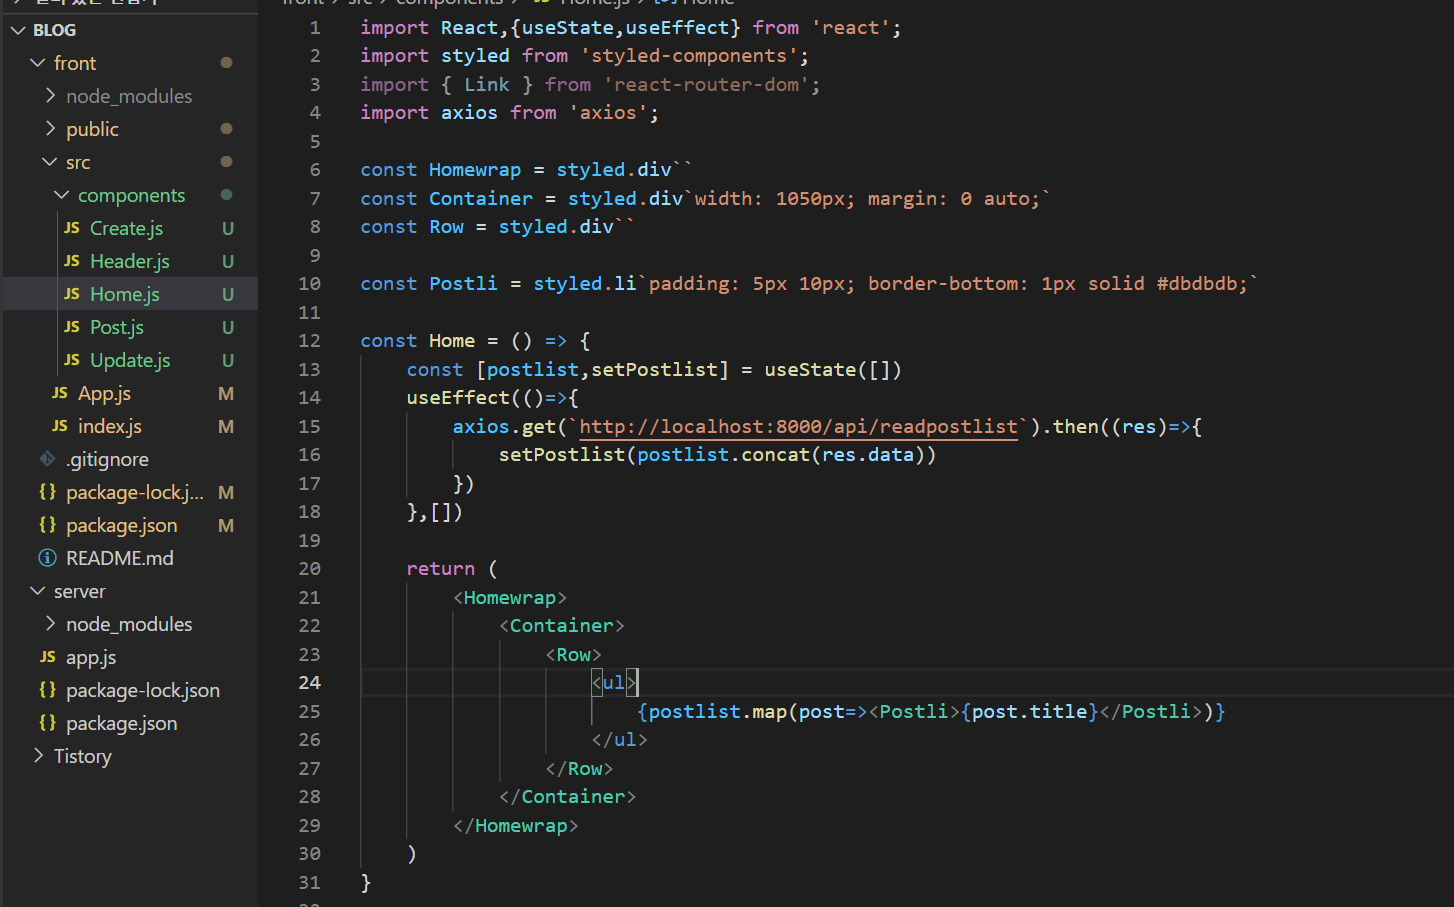Image resolution: width=1454 pixels, height=907 pixels.
Task: Expand node_modules folder under server
Action: 50,624
